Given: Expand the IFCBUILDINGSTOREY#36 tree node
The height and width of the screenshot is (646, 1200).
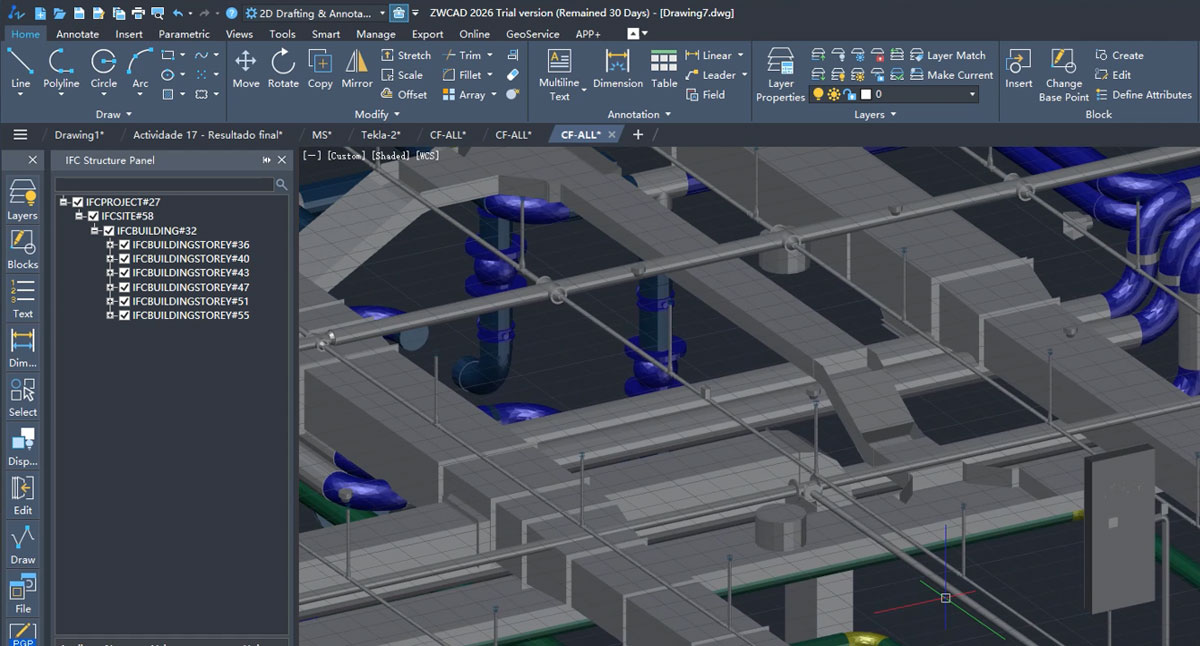Looking at the screenshot, I should 111,245.
